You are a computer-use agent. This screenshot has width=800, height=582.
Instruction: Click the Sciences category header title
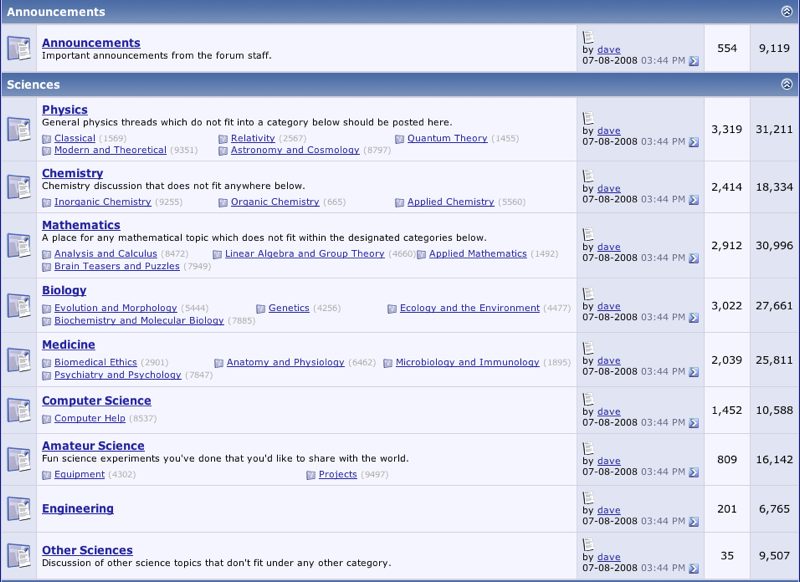[x=33, y=85]
